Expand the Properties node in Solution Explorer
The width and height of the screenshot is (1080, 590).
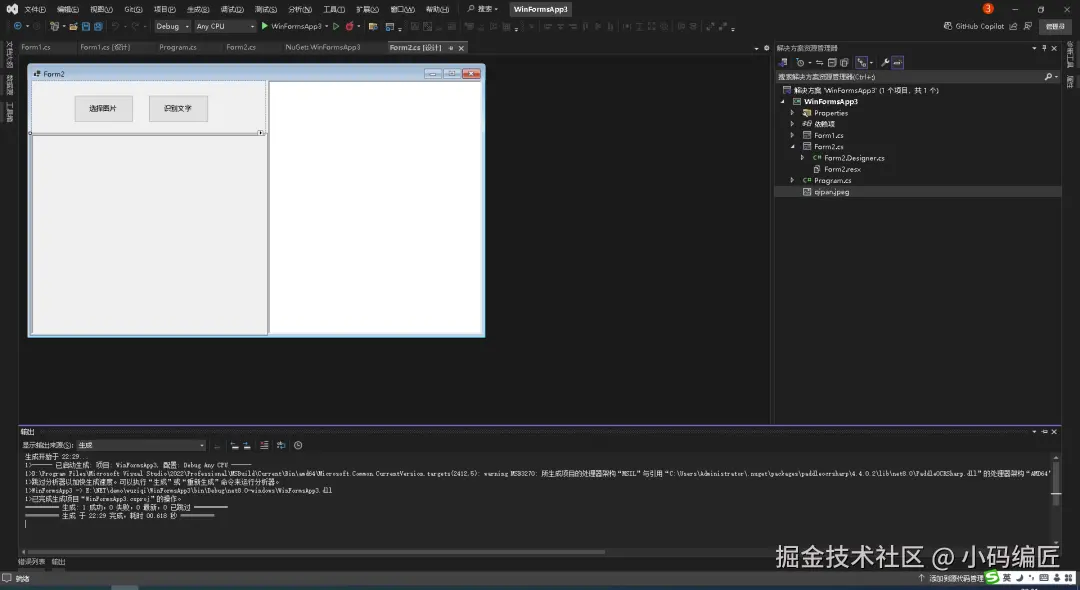[x=792, y=113]
